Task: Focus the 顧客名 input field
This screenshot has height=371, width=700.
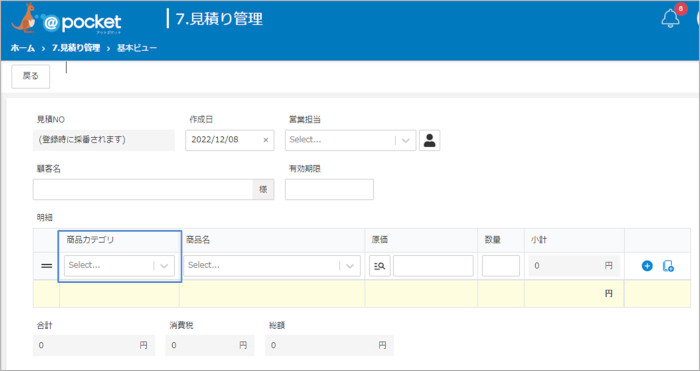Action: tap(143, 189)
